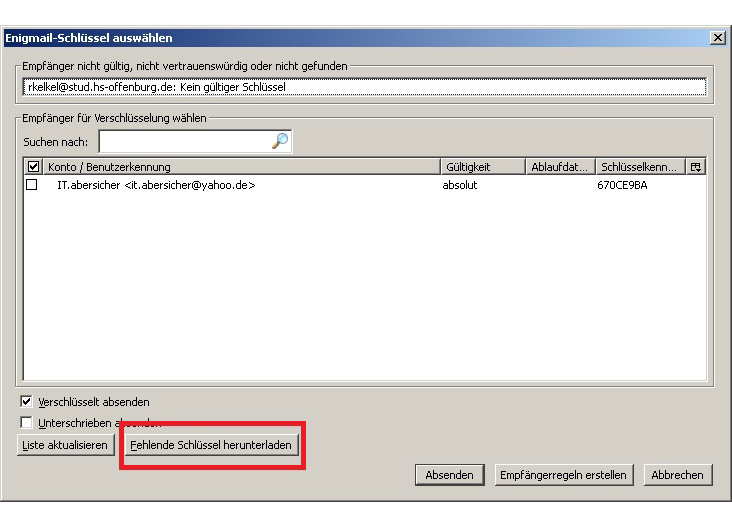The width and height of the screenshot is (732, 527).
Task: Enable the 'Unterschrieben absenden' checkbox
Action: pos(27,422)
